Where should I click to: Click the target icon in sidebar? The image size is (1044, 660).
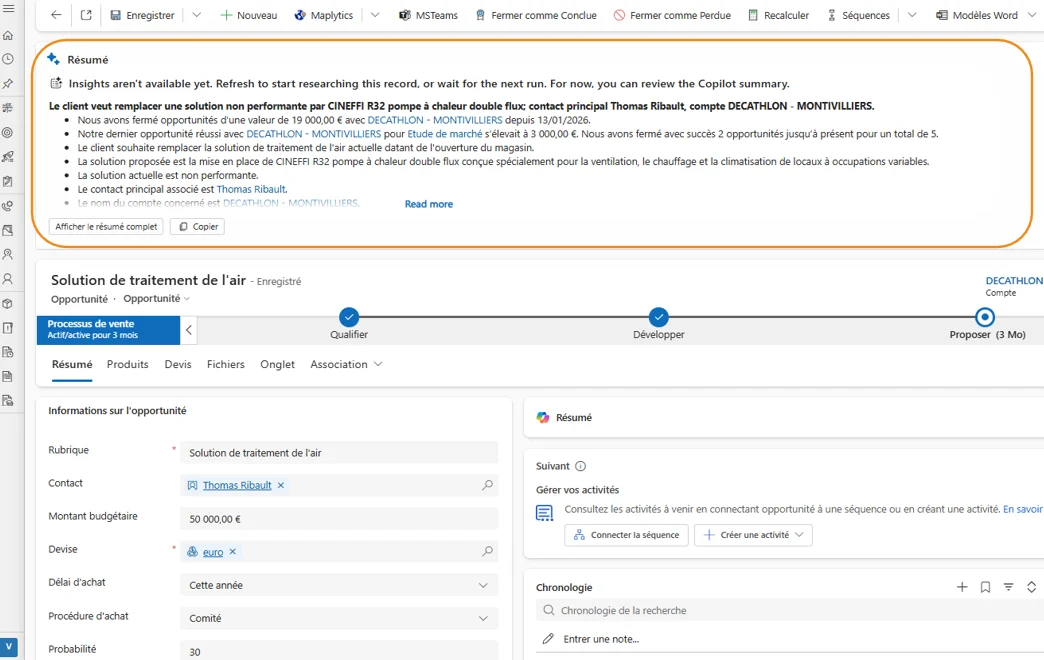point(8,133)
